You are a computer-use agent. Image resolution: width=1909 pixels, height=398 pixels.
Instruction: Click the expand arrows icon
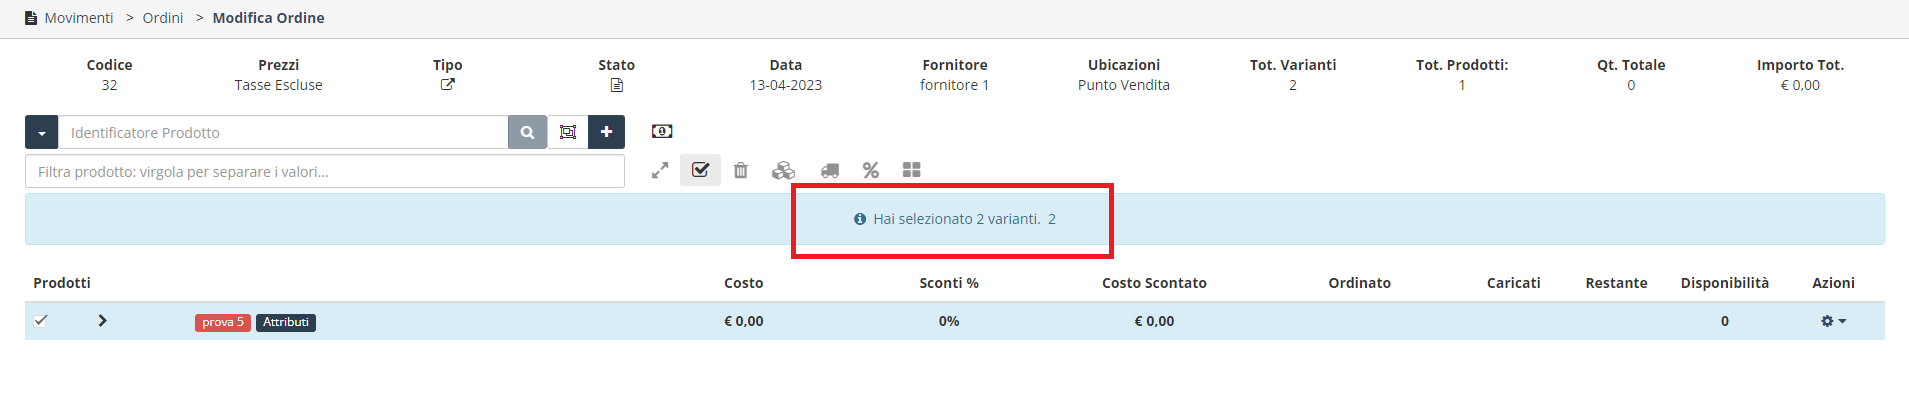click(x=660, y=171)
